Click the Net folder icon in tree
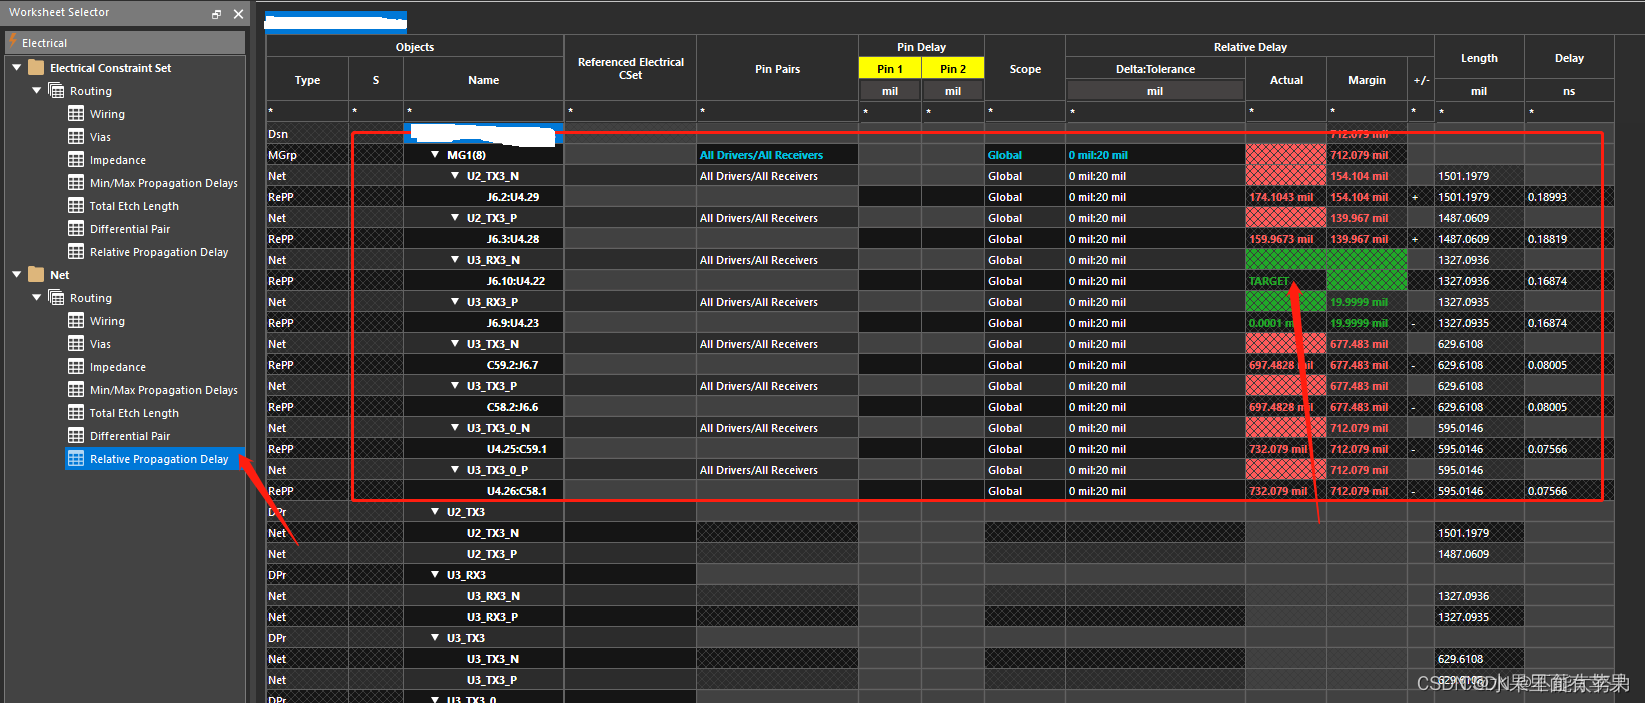1645x703 pixels. coord(37,275)
